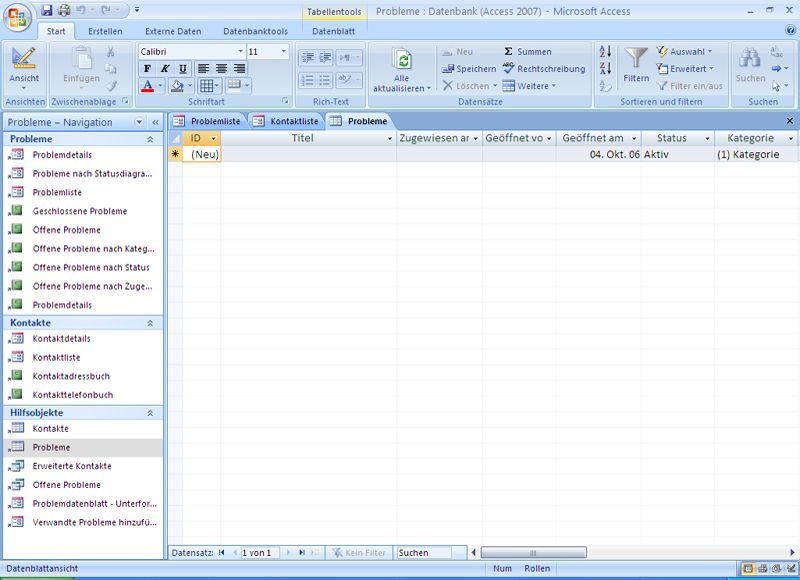Save the record with Speichern
Viewport: 800px width, 580px height.
click(x=469, y=69)
